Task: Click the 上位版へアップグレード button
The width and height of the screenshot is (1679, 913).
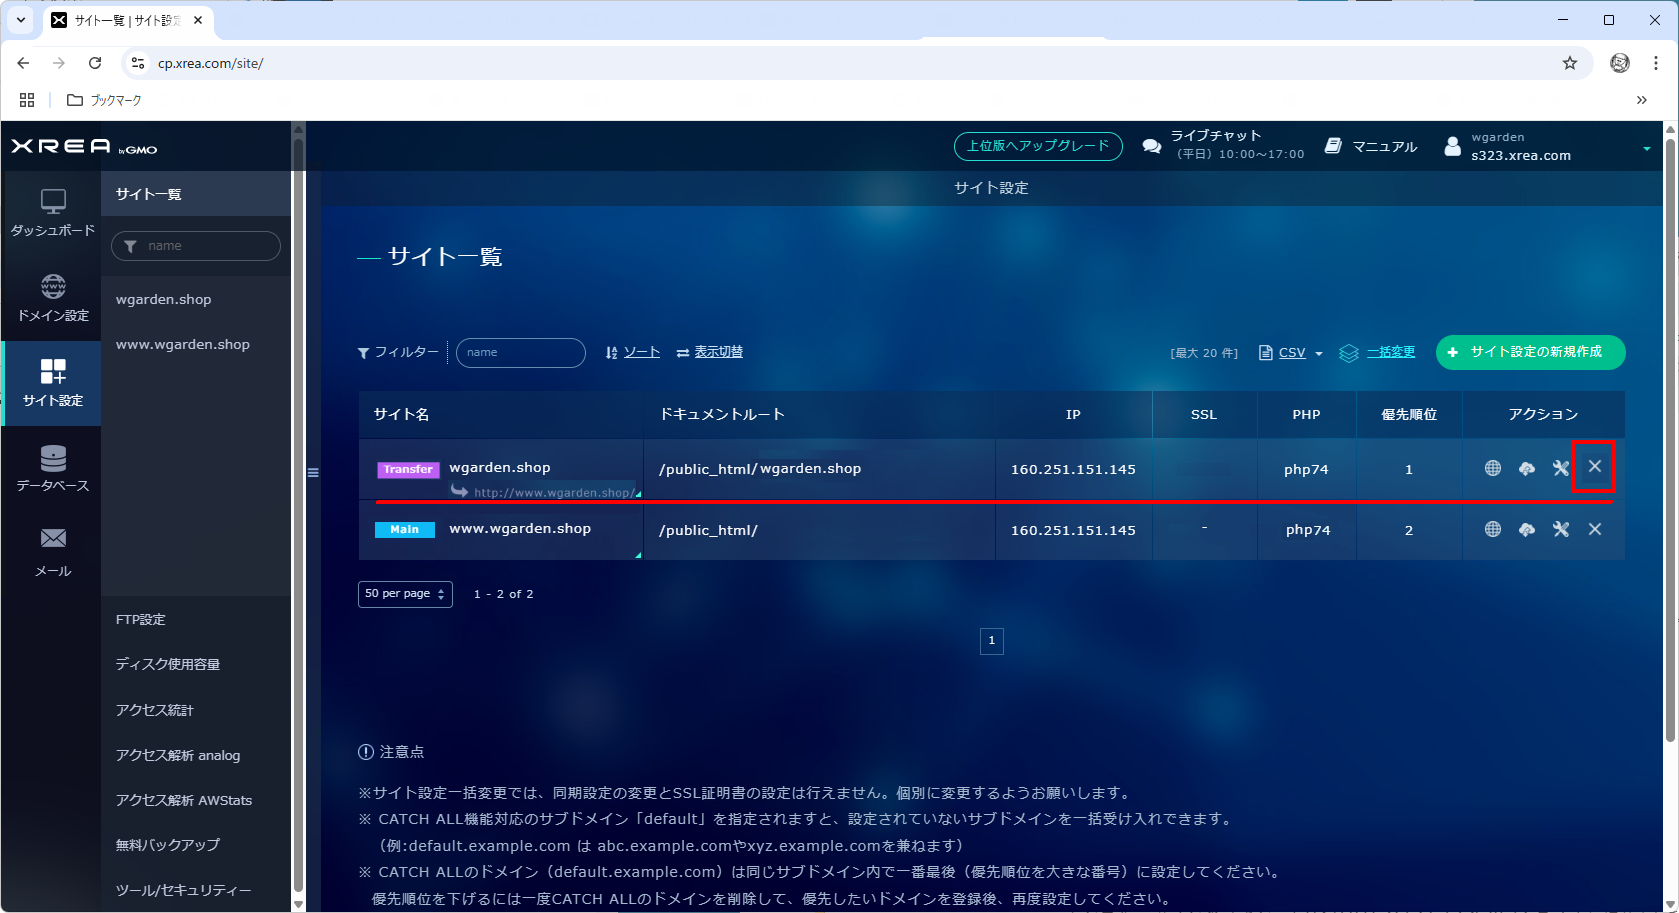Action: pos(1037,146)
